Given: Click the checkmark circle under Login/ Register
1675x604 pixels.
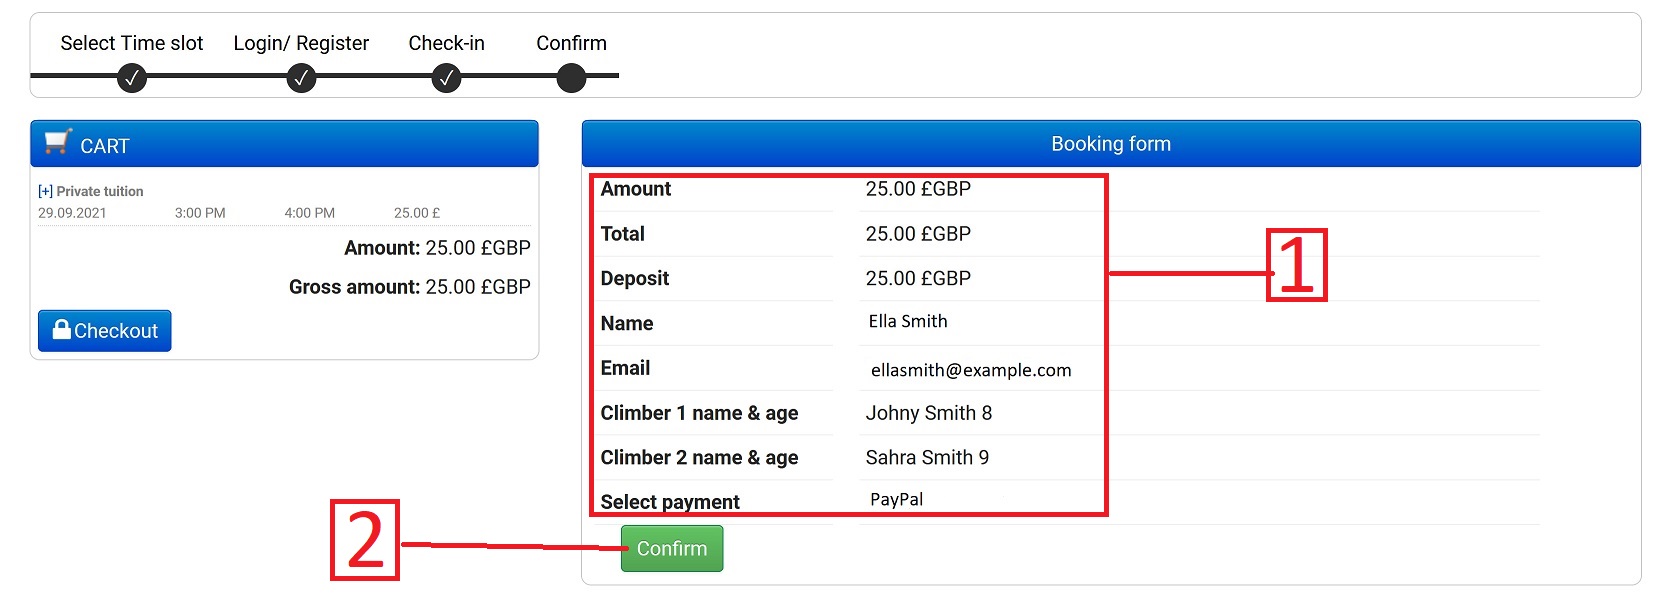Looking at the screenshot, I should (301, 77).
